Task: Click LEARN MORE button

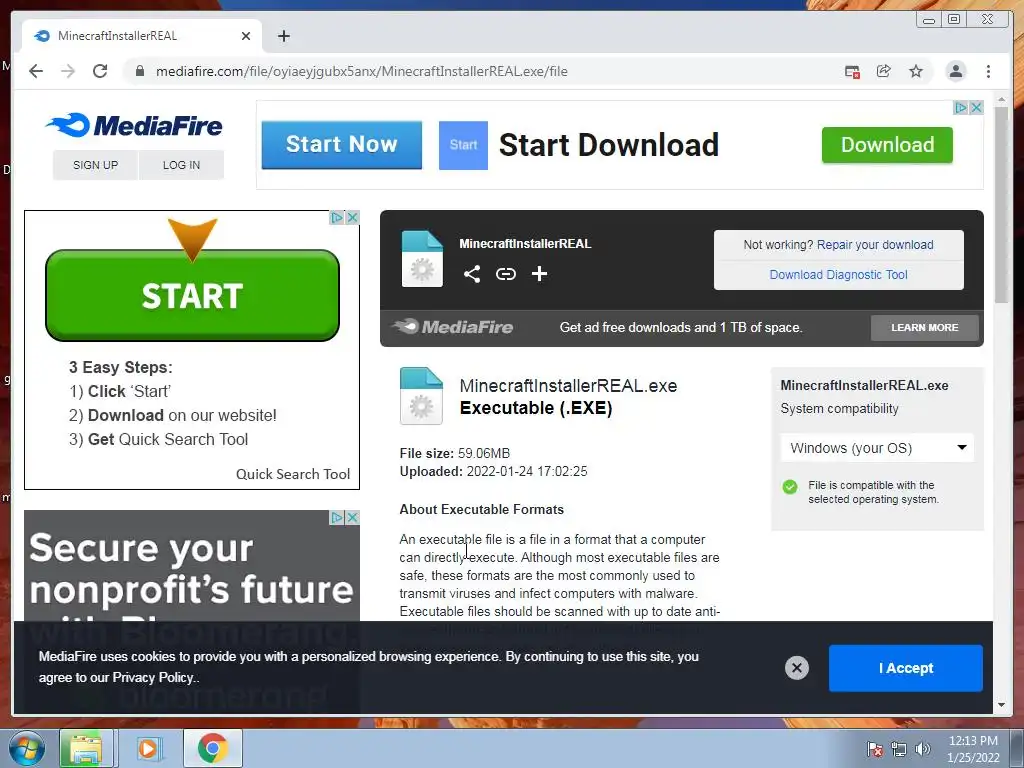Action: tap(924, 327)
